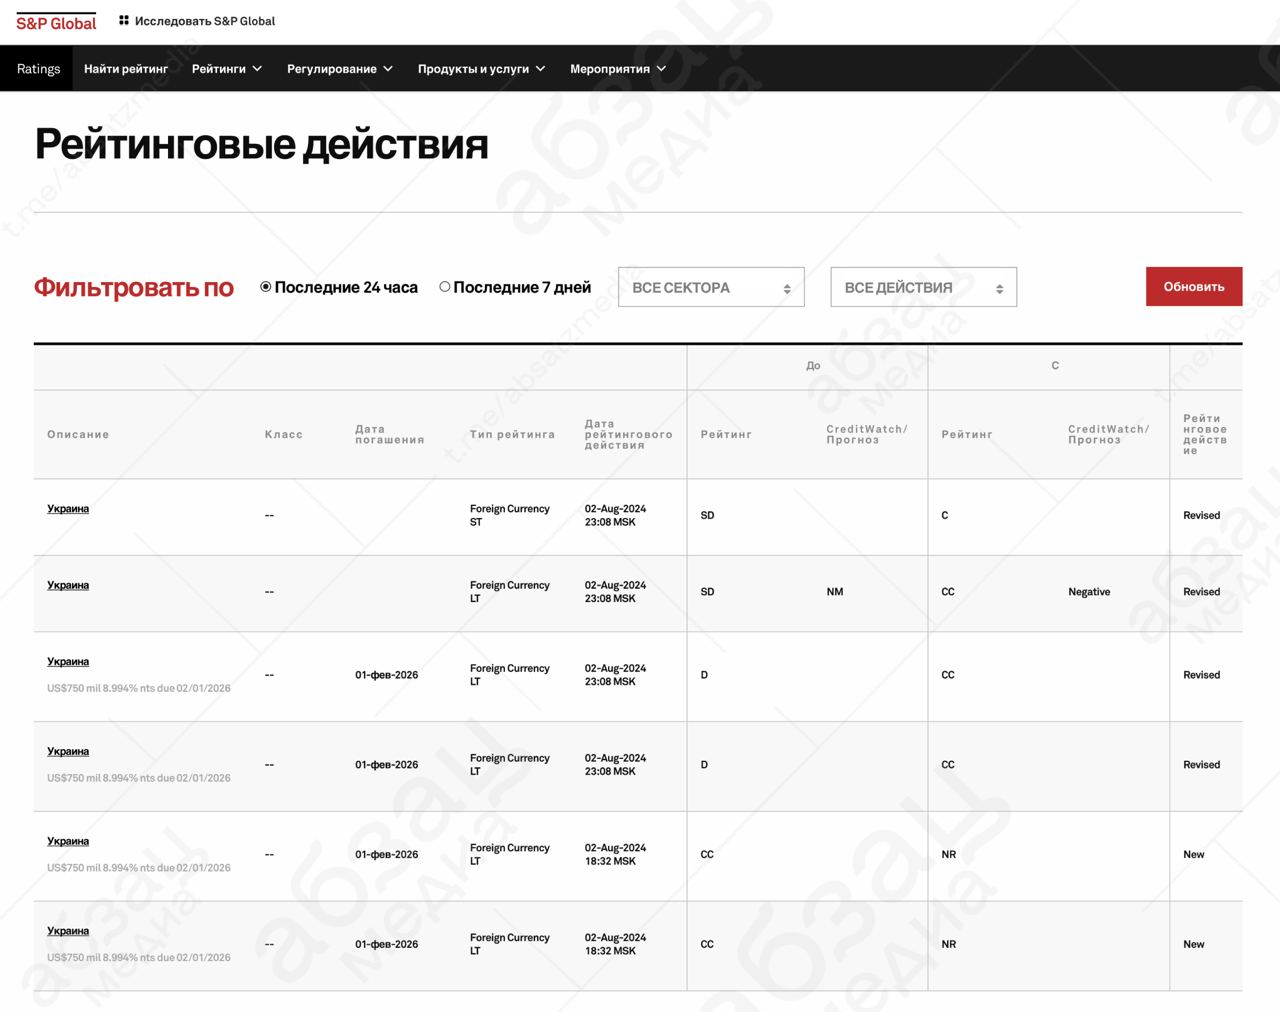Click the Украина link in the last row

pyautogui.click(x=68, y=931)
